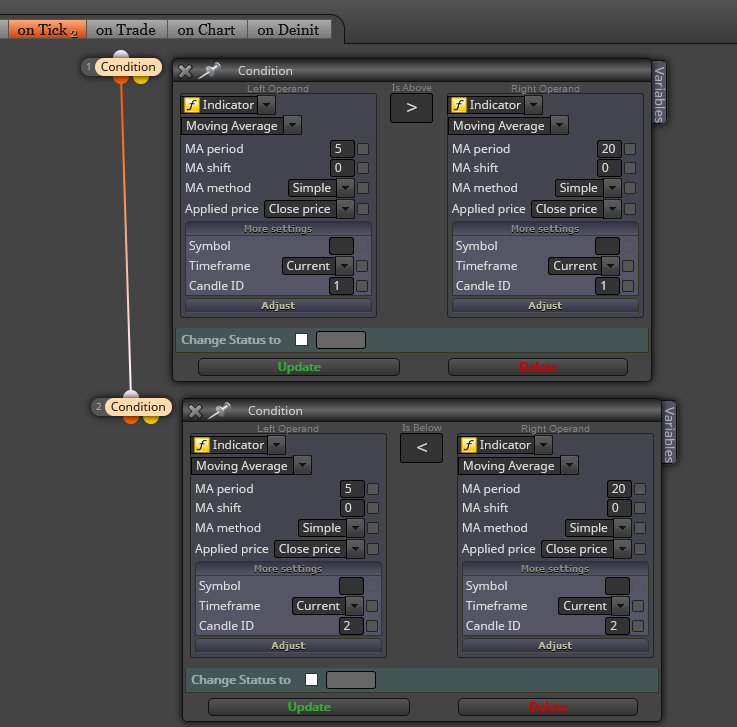
Task: Click orange output dot under Condition 1 node
Action: coord(121,79)
